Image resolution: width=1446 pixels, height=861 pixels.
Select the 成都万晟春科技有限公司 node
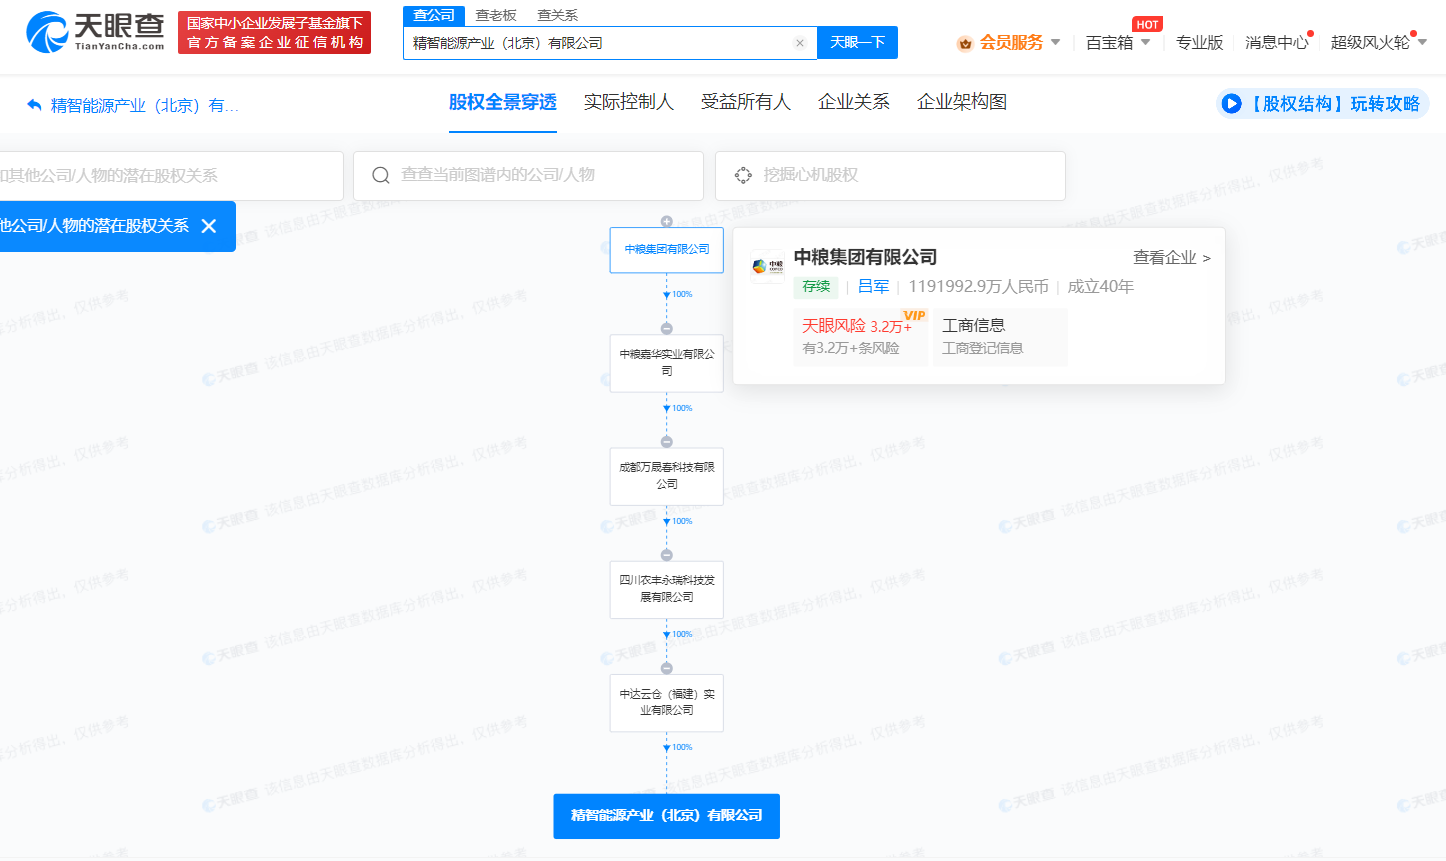click(x=667, y=476)
